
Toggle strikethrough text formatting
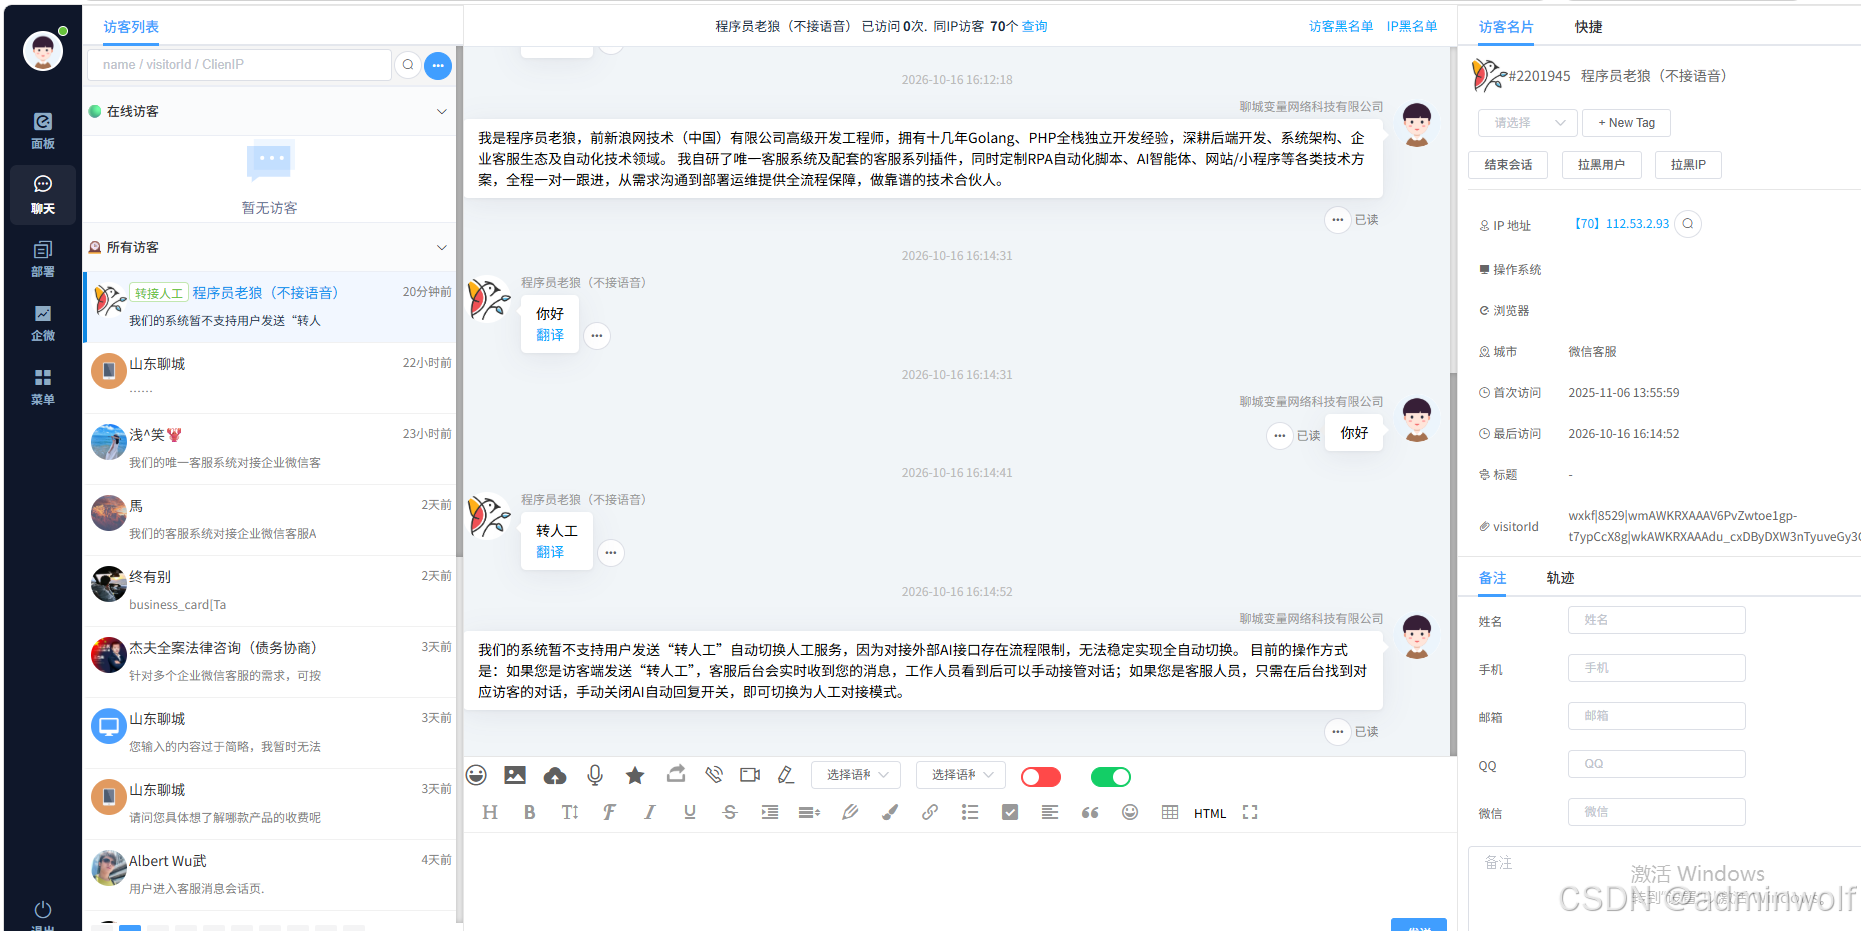click(x=730, y=813)
